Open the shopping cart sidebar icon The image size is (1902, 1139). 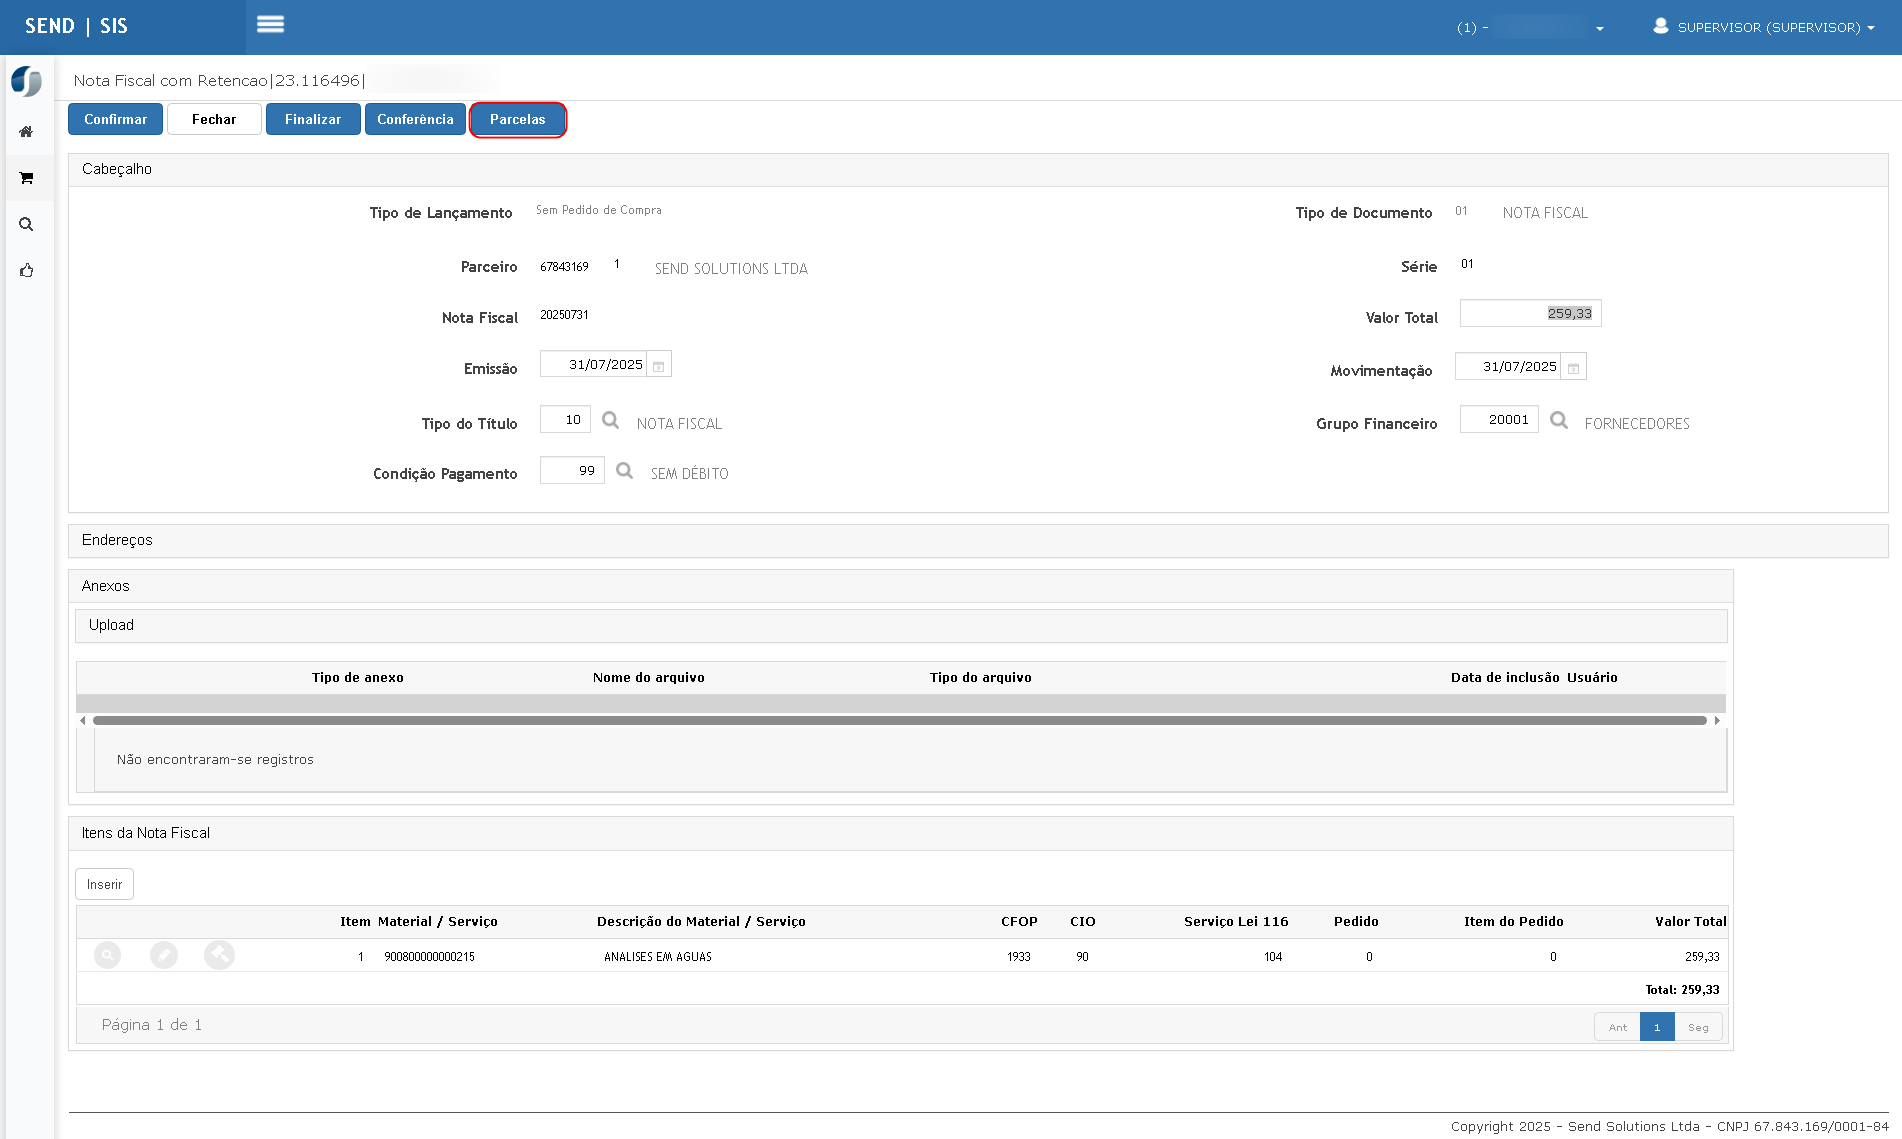click(26, 178)
